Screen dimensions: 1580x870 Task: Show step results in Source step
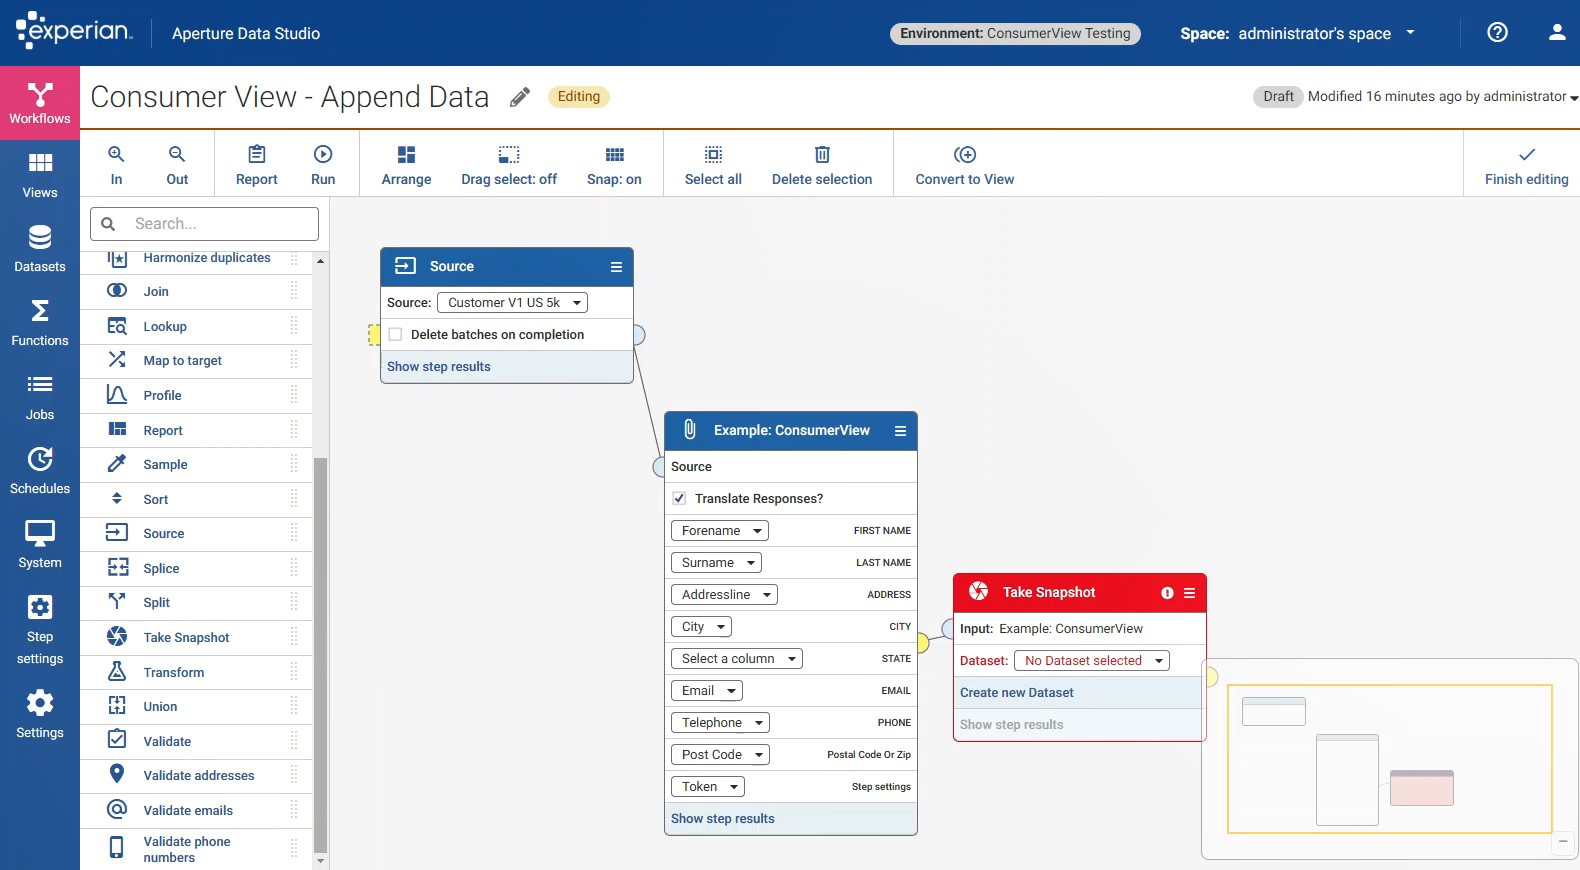[438, 367]
